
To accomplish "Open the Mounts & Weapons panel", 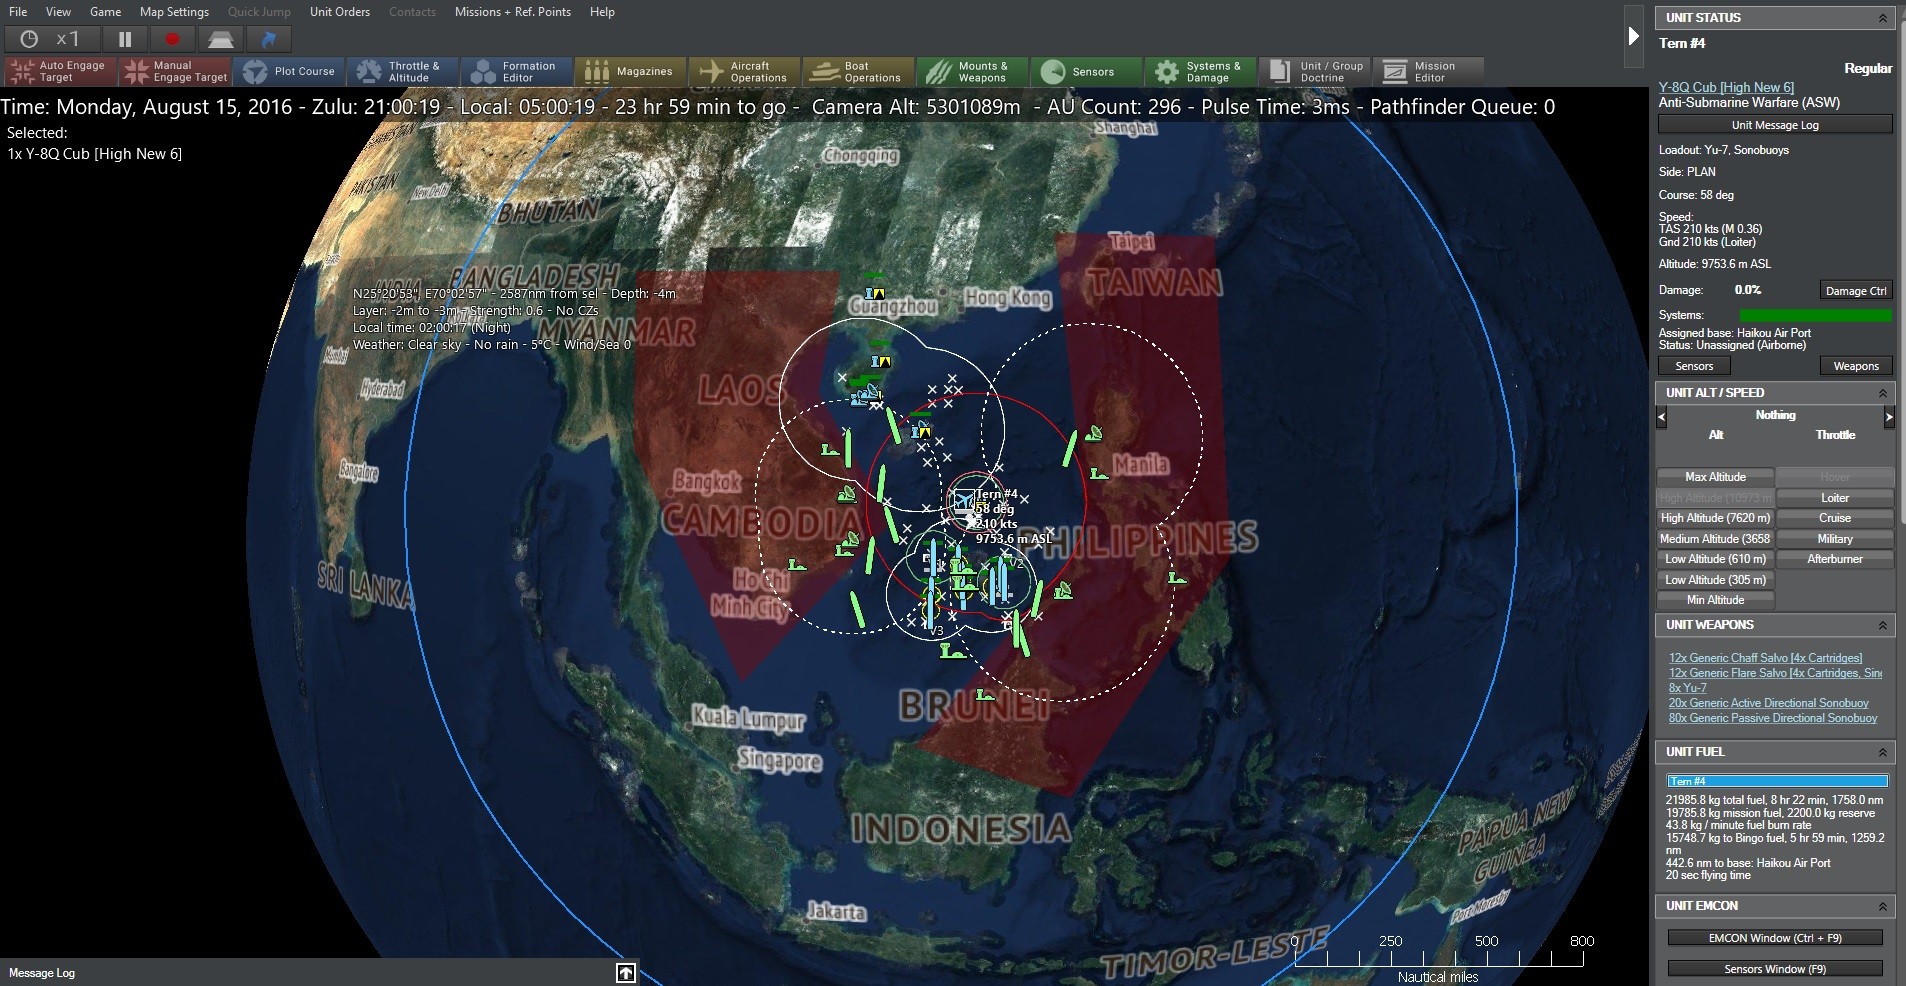I will 972,71.
